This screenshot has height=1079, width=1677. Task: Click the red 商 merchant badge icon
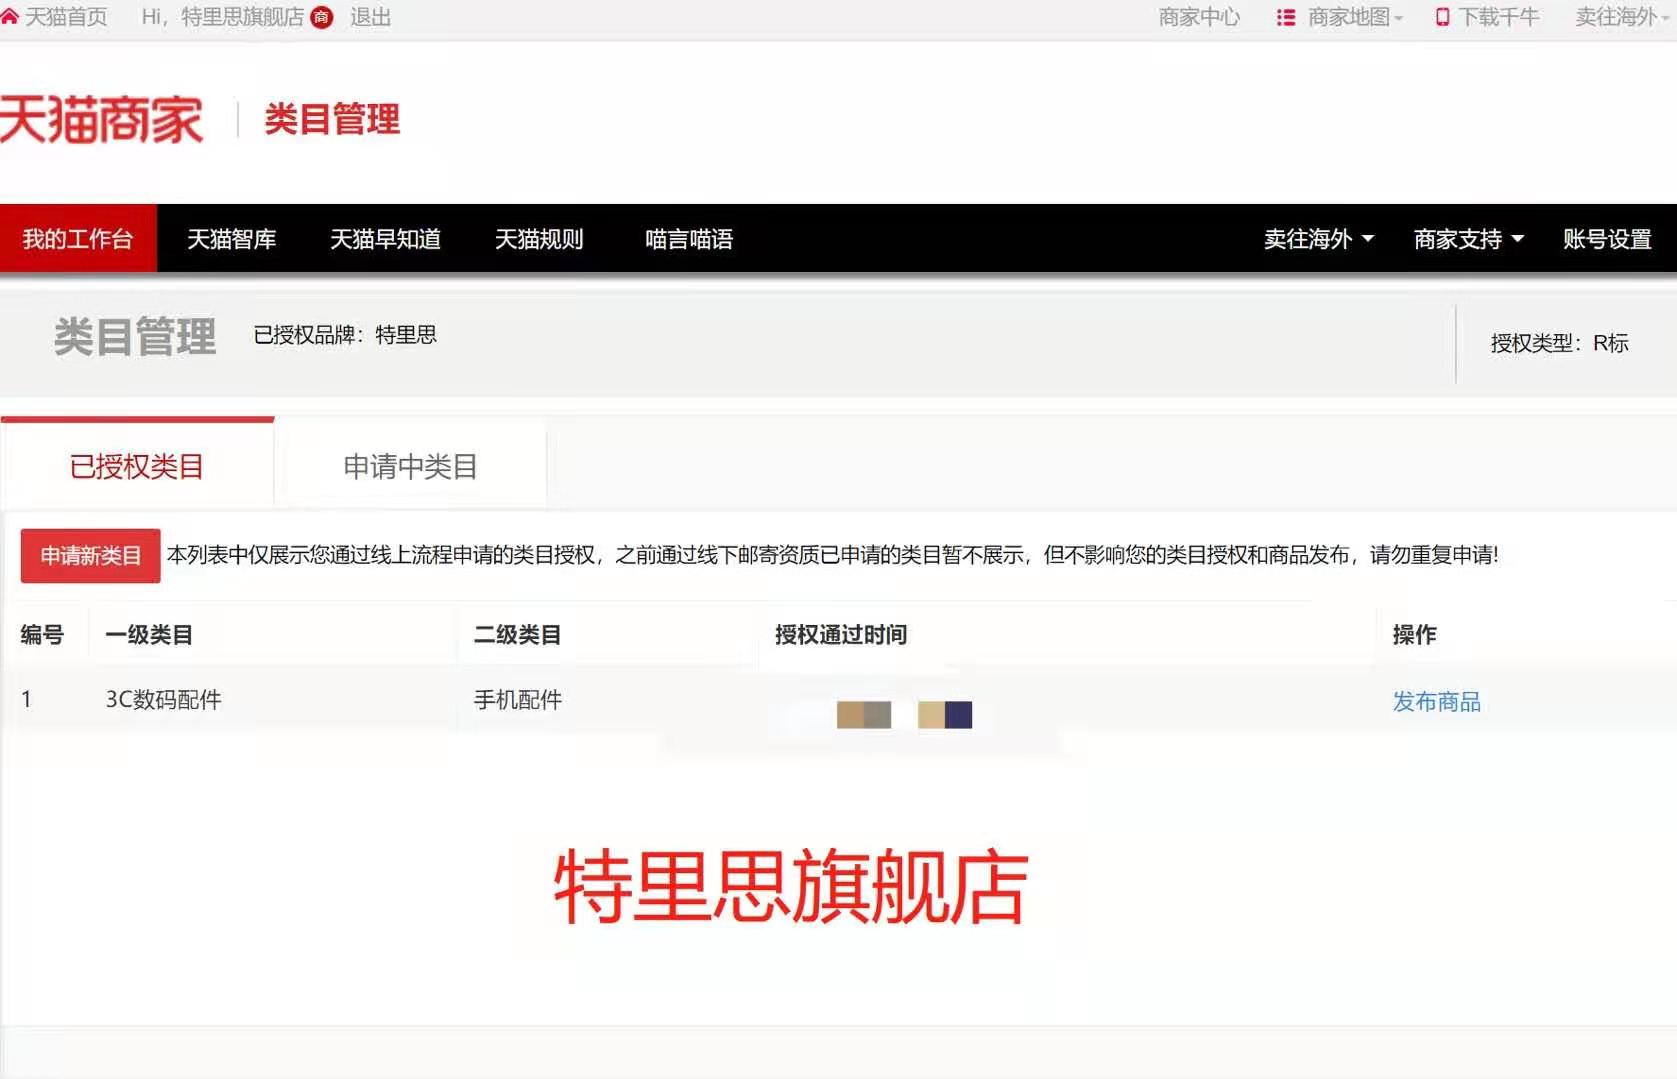(321, 17)
